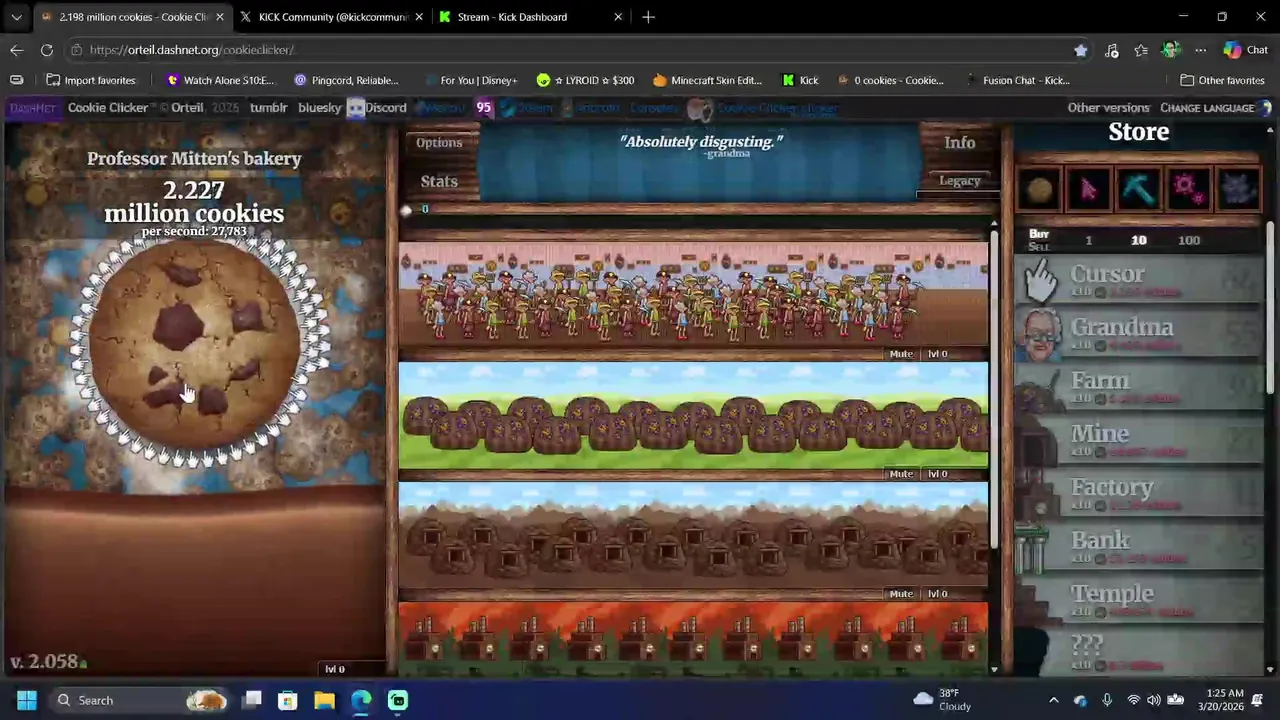Purchase the Bank building

pyautogui.click(x=1139, y=546)
